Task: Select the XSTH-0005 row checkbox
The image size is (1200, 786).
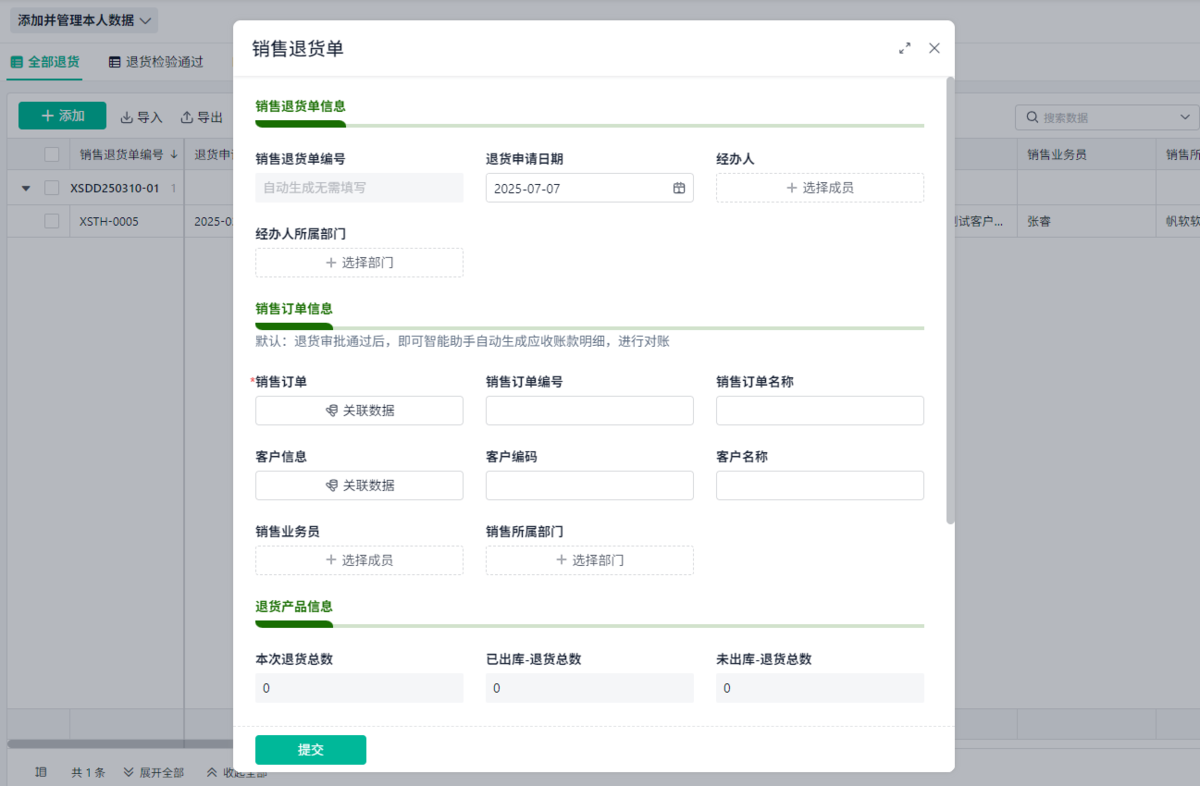Action: click(52, 221)
